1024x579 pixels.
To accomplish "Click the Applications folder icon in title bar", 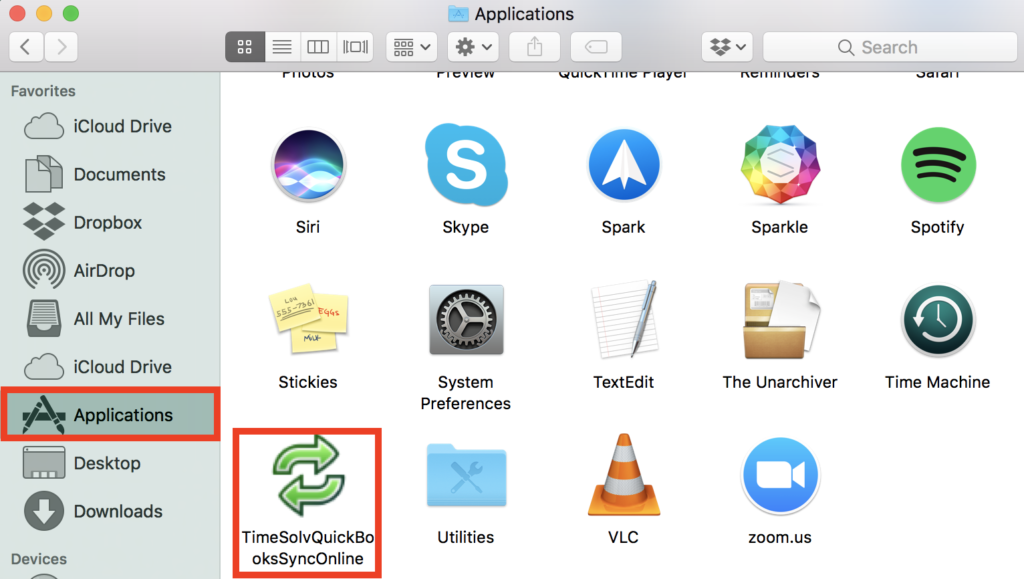I will coord(458,14).
